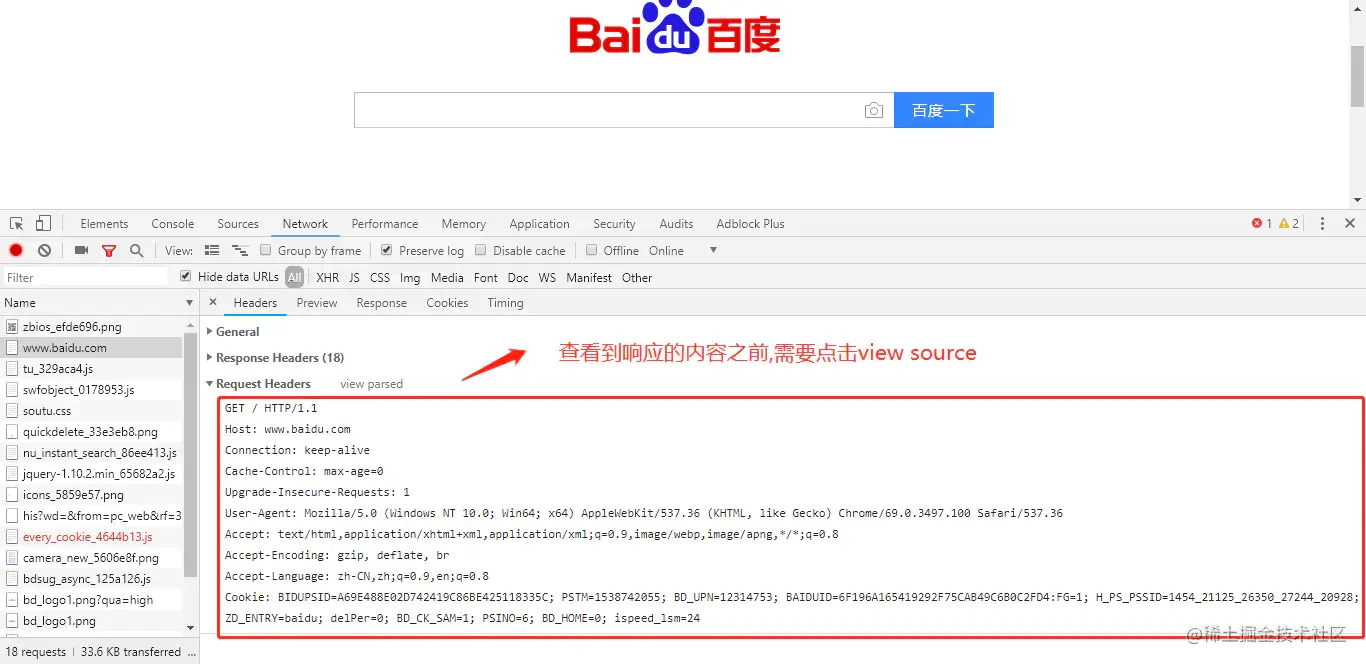Open the Security tab
The height and width of the screenshot is (664, 1366).
pos(614,223)
